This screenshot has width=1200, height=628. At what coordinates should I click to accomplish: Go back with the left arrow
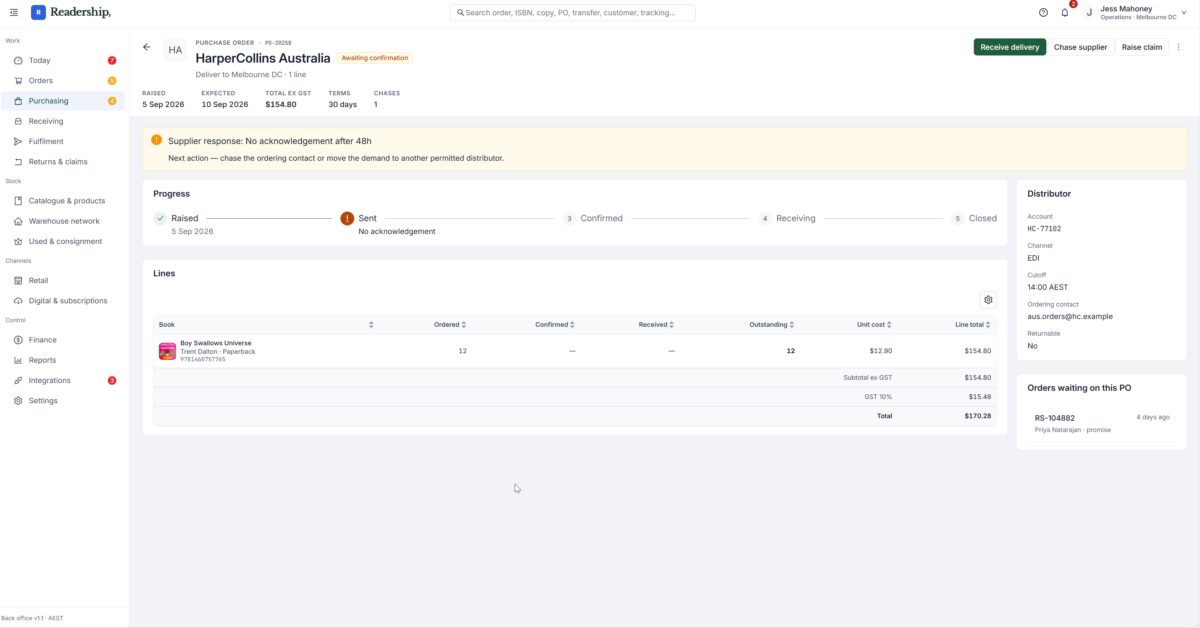[147, 47]
